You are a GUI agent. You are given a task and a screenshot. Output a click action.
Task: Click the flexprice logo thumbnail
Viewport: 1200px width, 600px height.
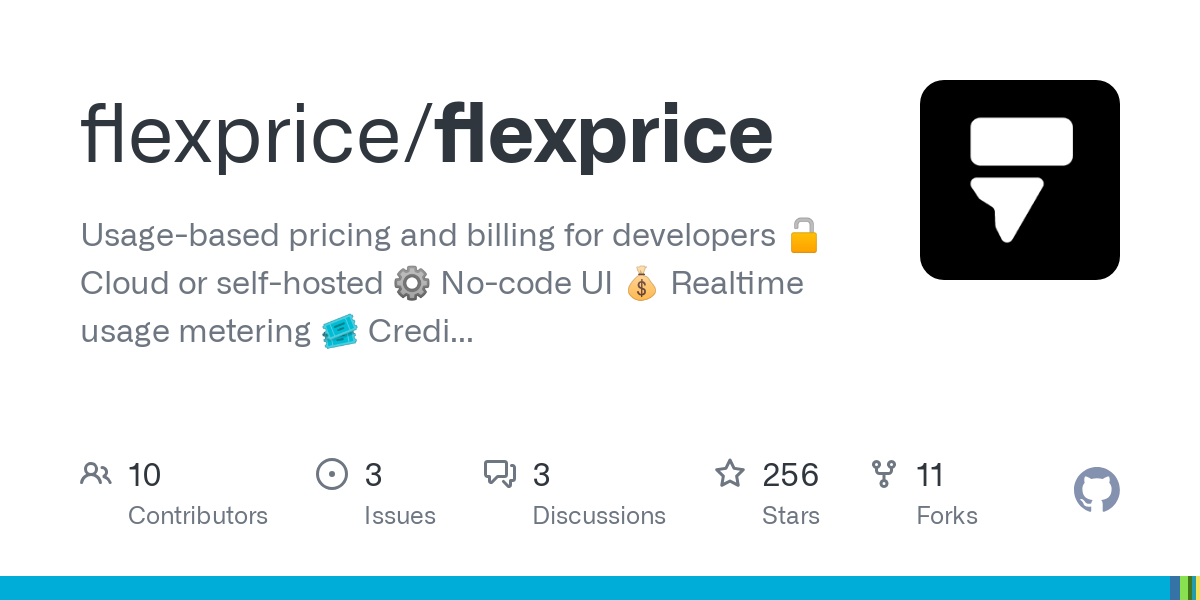tap(1020, 180)
